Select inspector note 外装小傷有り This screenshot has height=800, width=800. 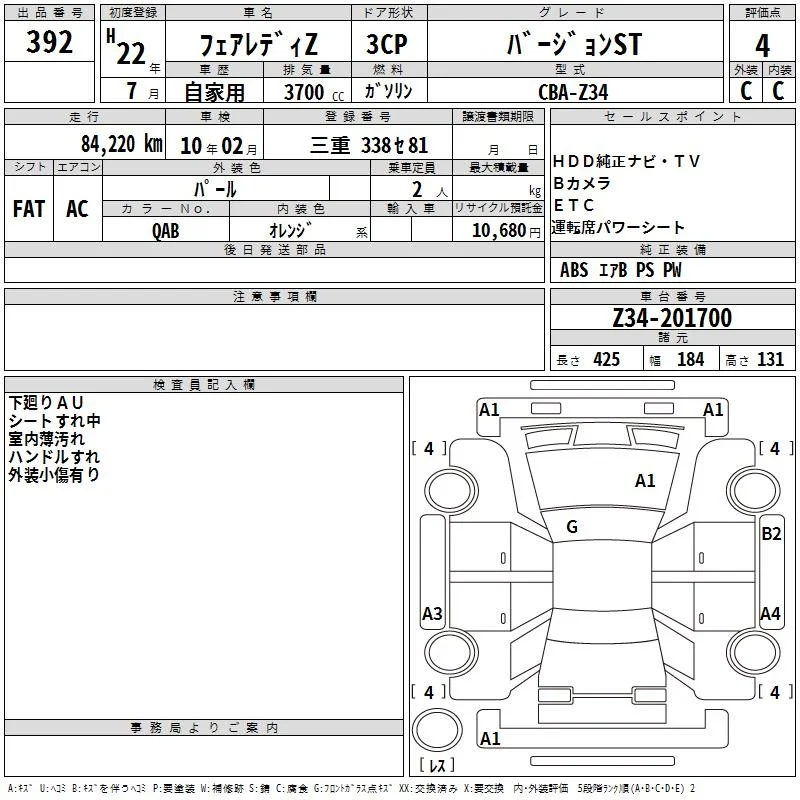(x=54, y=474)
